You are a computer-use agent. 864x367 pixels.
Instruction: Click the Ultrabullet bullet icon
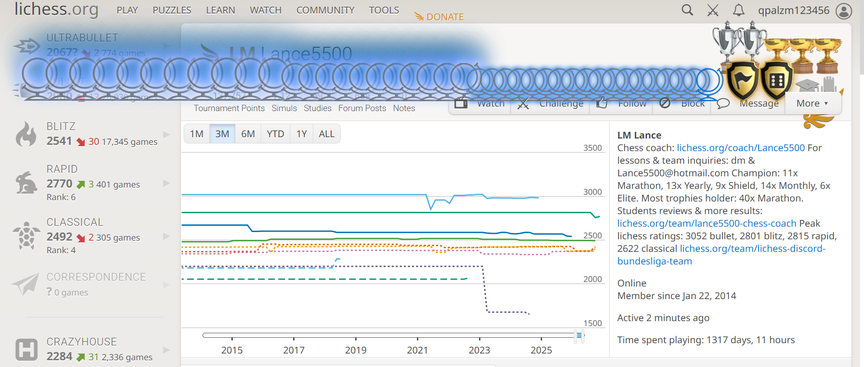coord(26,46)
